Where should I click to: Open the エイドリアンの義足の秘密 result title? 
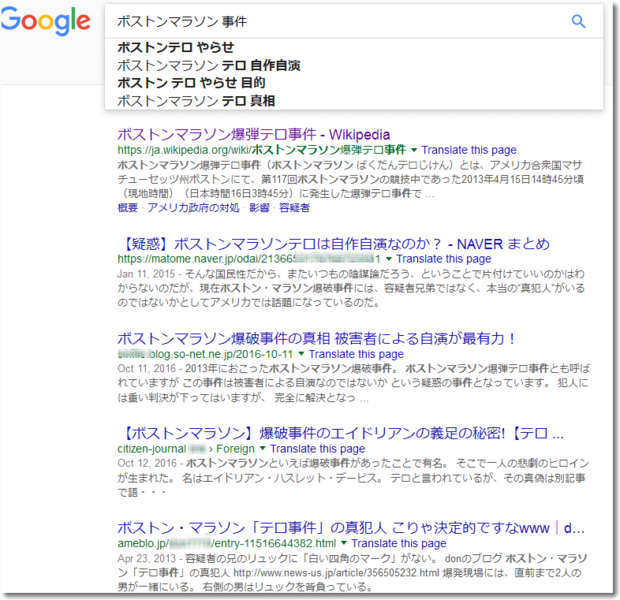coord(340,433)
